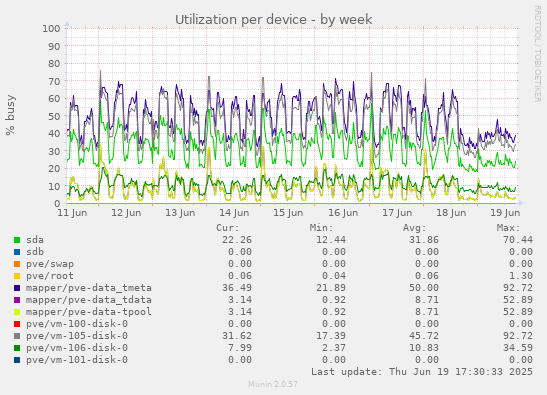Click the purple pve-data_tdata legend swatch
This screenshot has height=395, width=547.
(x=17, y=300)
